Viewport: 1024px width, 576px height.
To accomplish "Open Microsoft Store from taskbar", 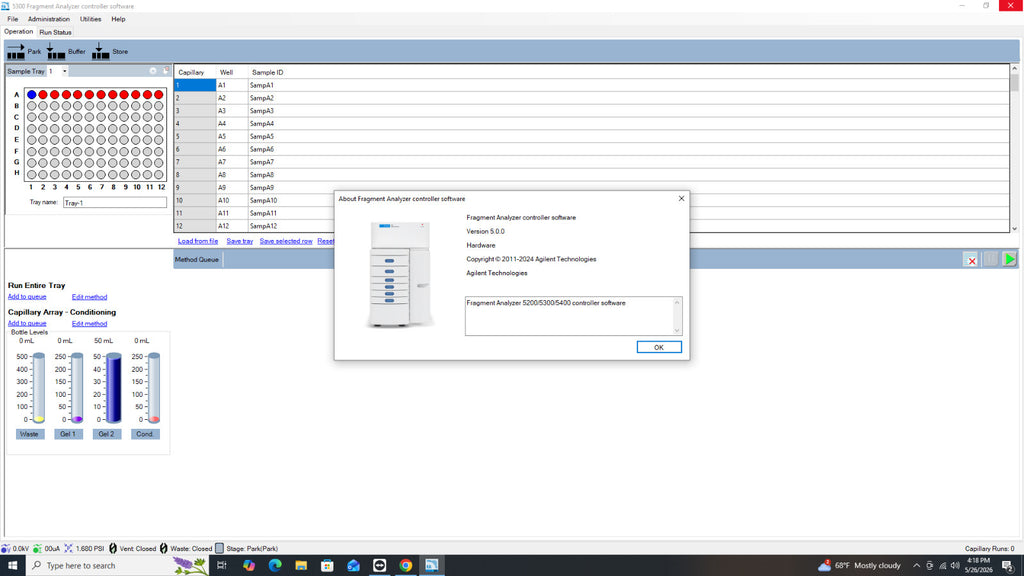I will pos(327,566).
